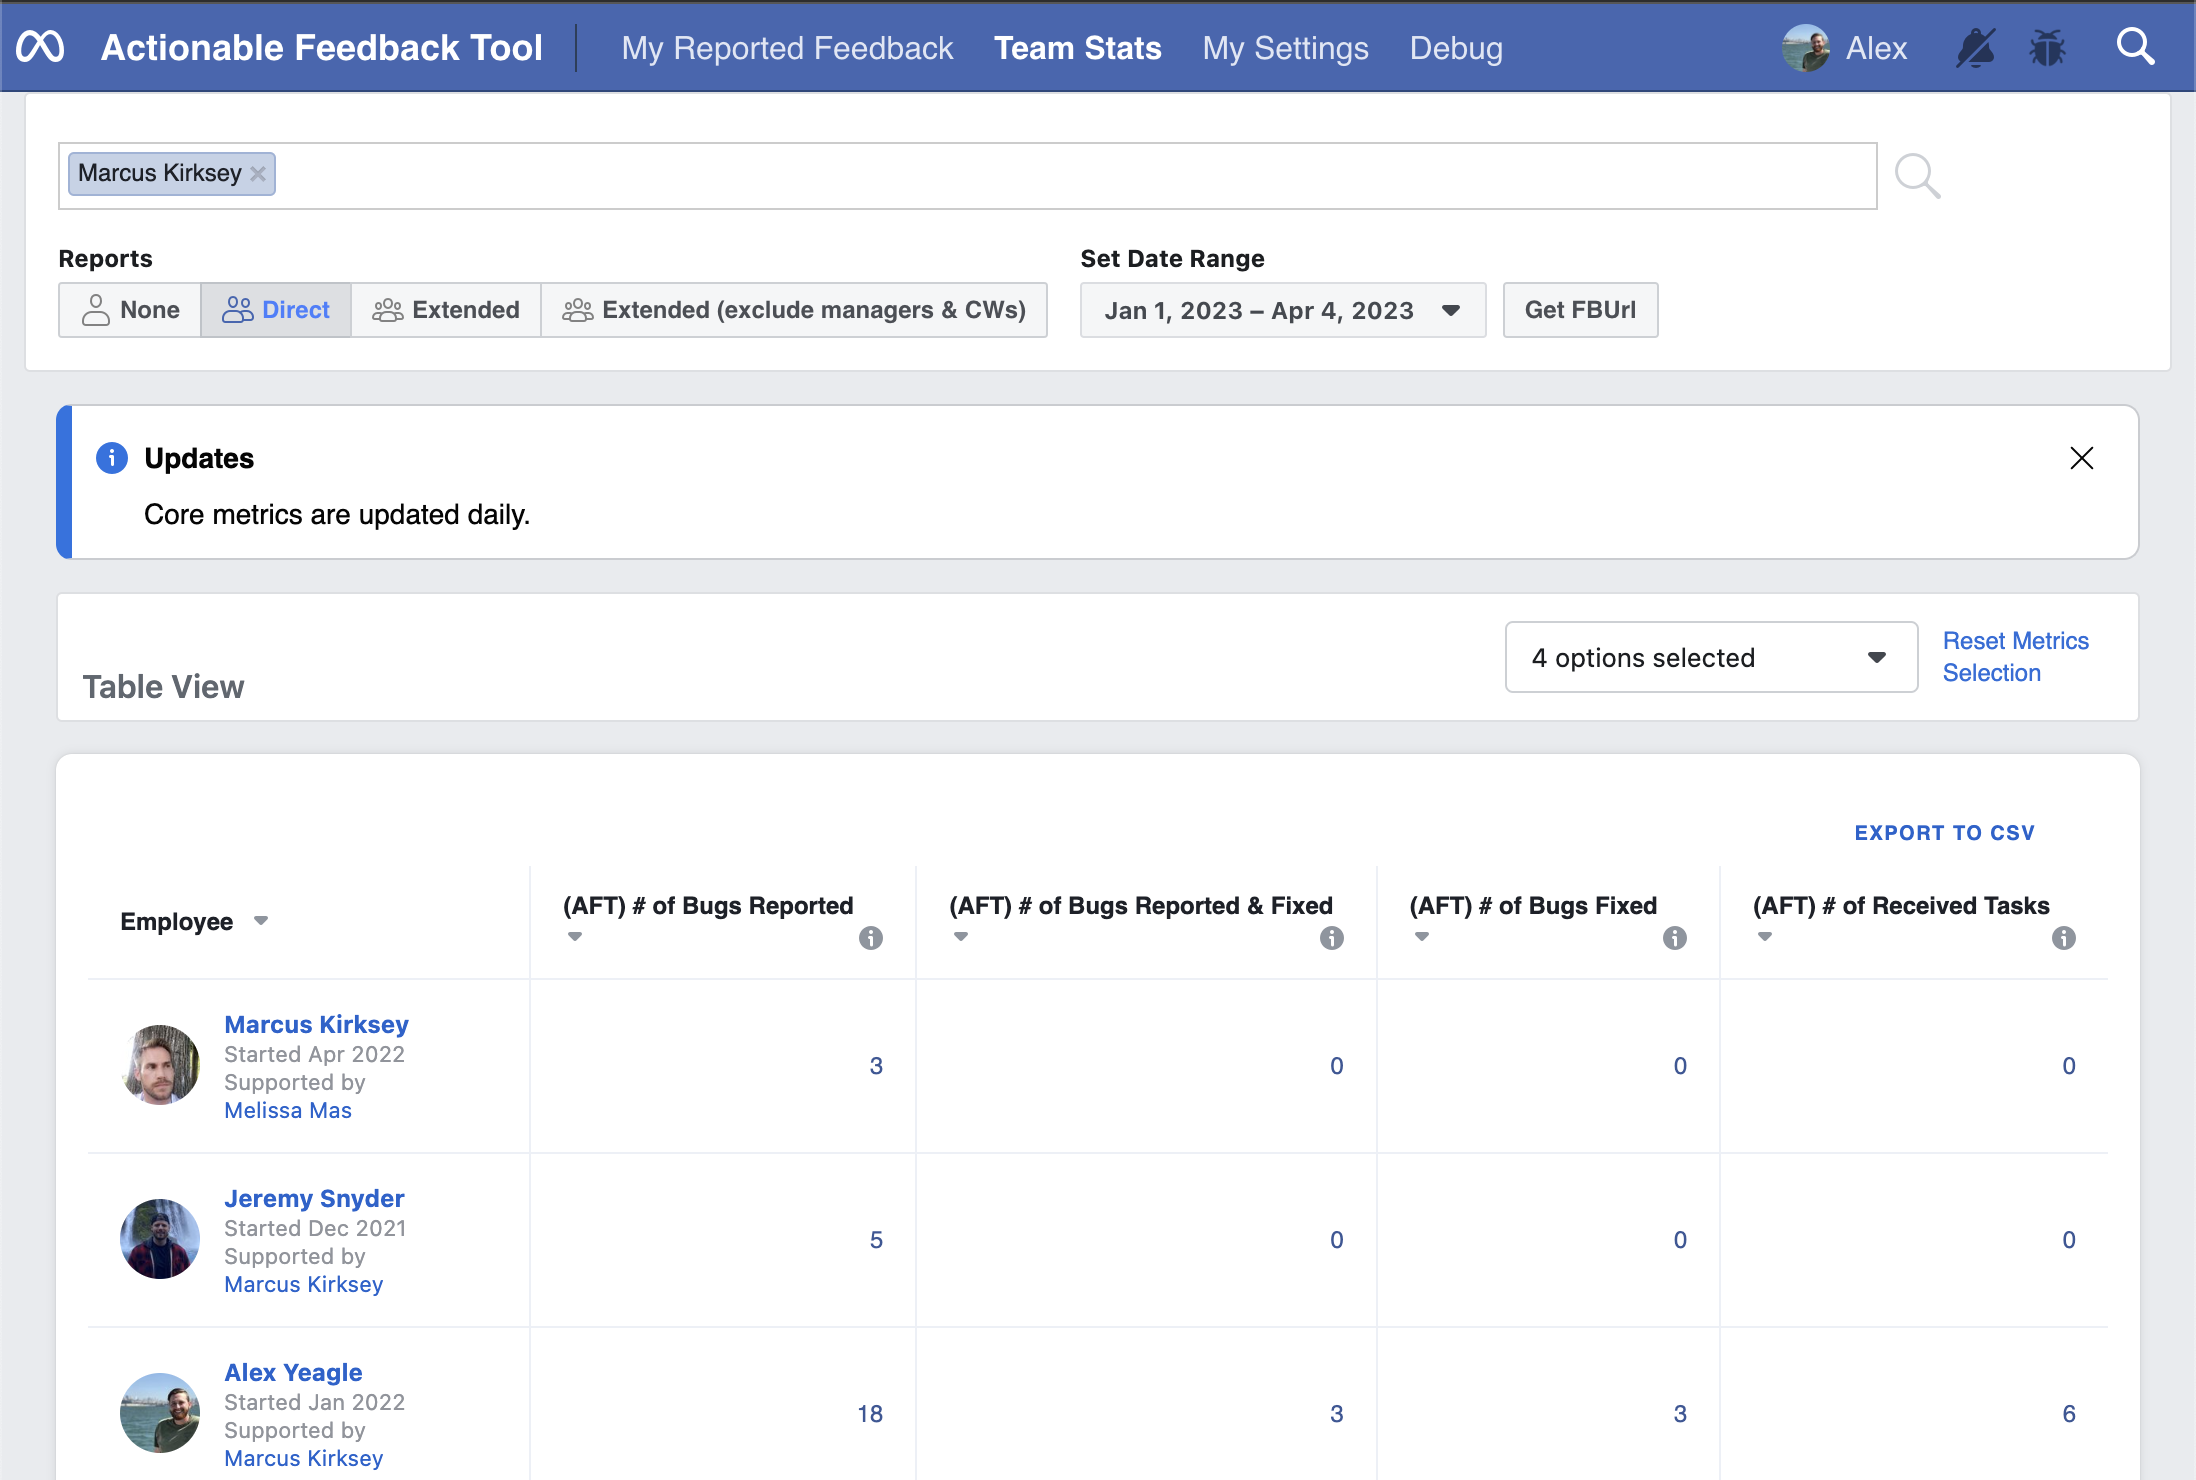Sort by the Employee column arrow

(x=261, y=921)
